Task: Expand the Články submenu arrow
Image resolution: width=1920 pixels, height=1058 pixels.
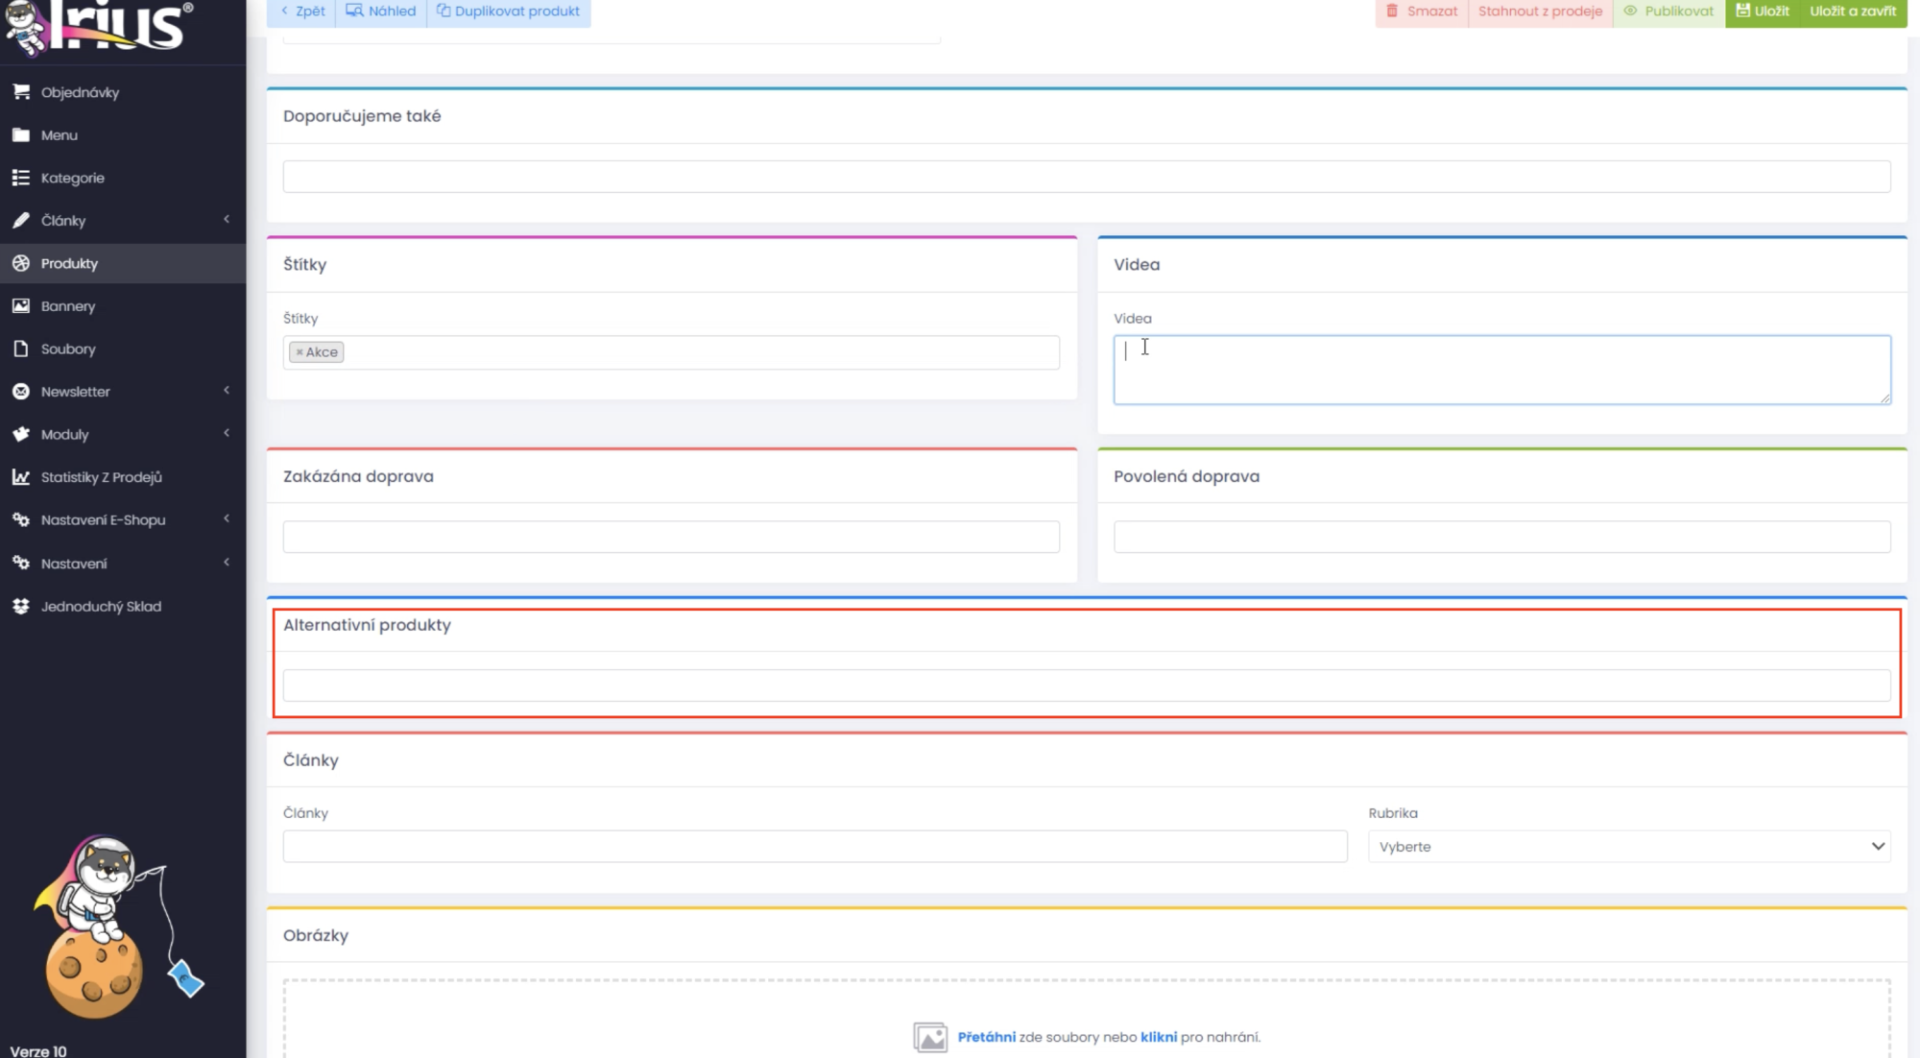Action: 227,219
